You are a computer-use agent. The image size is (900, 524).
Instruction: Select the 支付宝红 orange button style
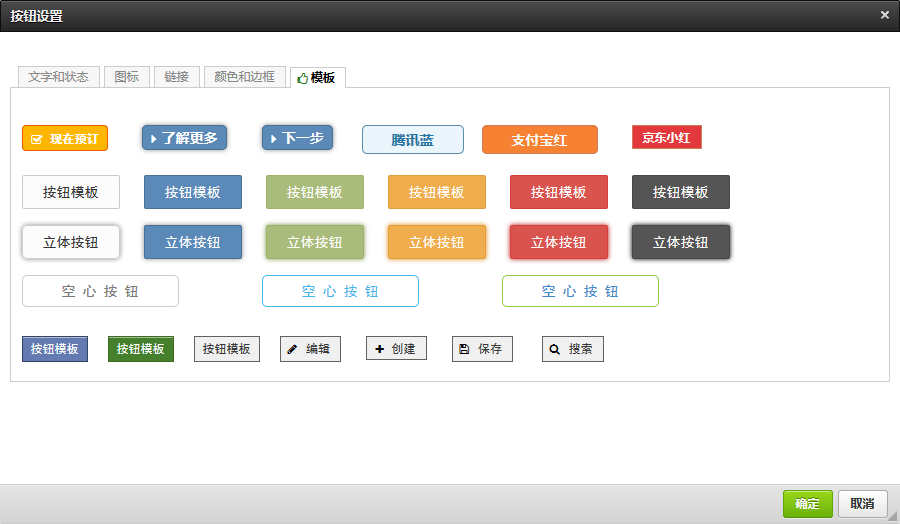point(539,140)
